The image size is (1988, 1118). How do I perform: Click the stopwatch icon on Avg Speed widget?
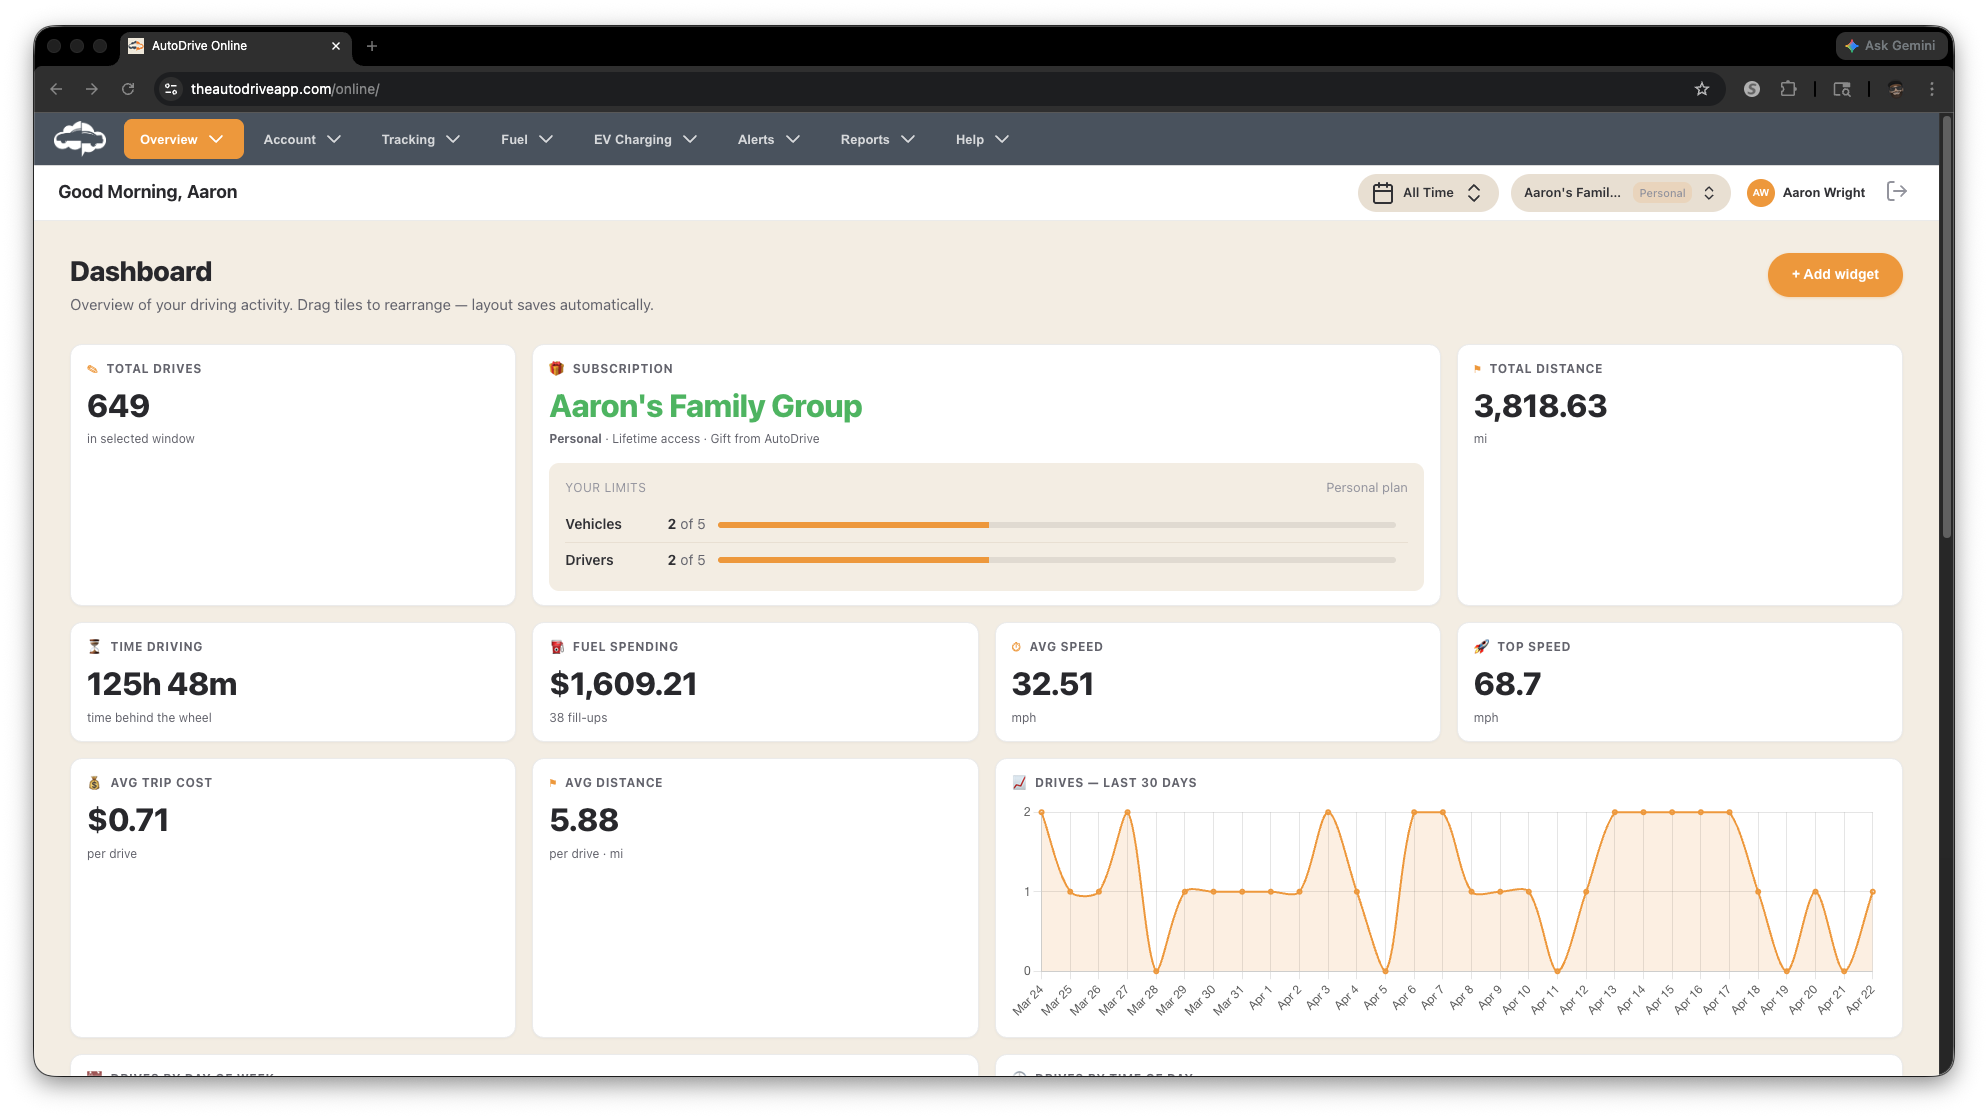pos(1018,646)
